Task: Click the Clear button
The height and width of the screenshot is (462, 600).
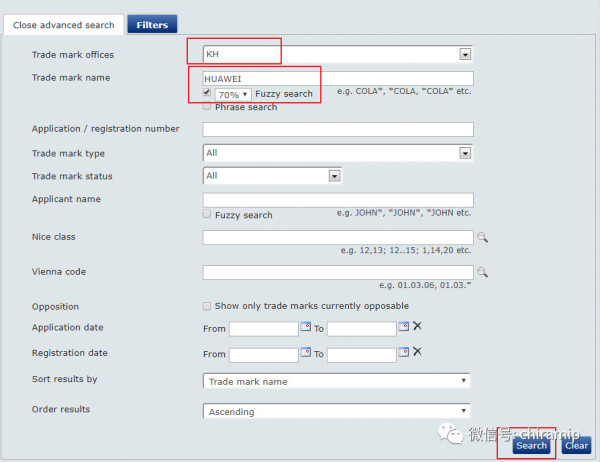Action: pyautogui.click(x=576, y=446)
